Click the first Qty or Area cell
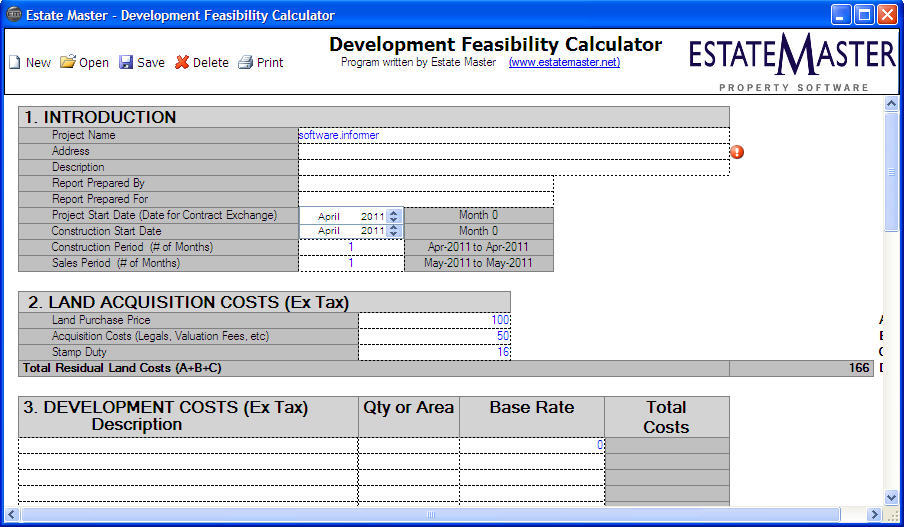 tap(409, 445)
